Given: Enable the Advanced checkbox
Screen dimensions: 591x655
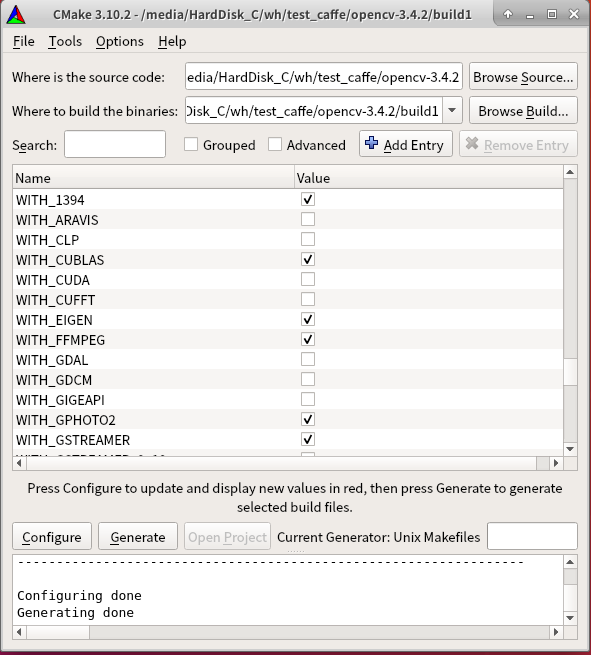Looking at the screenshot, I should tap(274, 144).
